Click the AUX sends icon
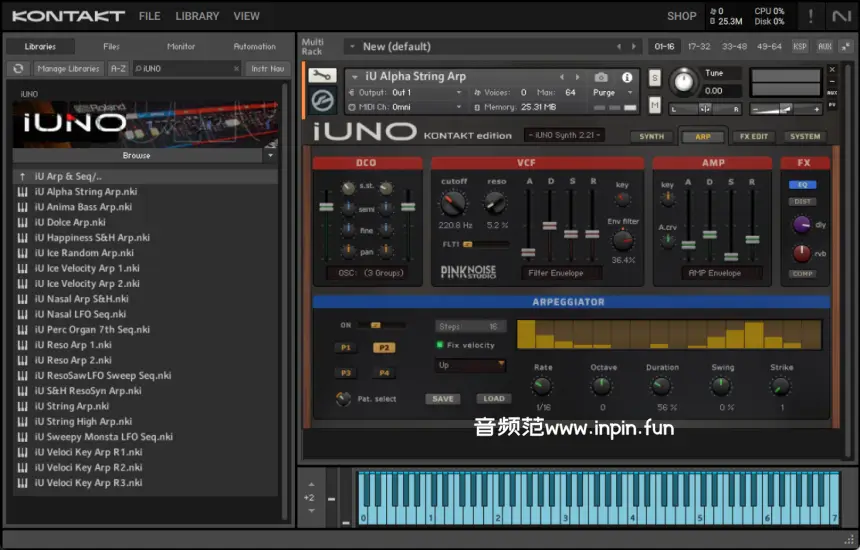This screenshot has width=860, height=550. 824,46
